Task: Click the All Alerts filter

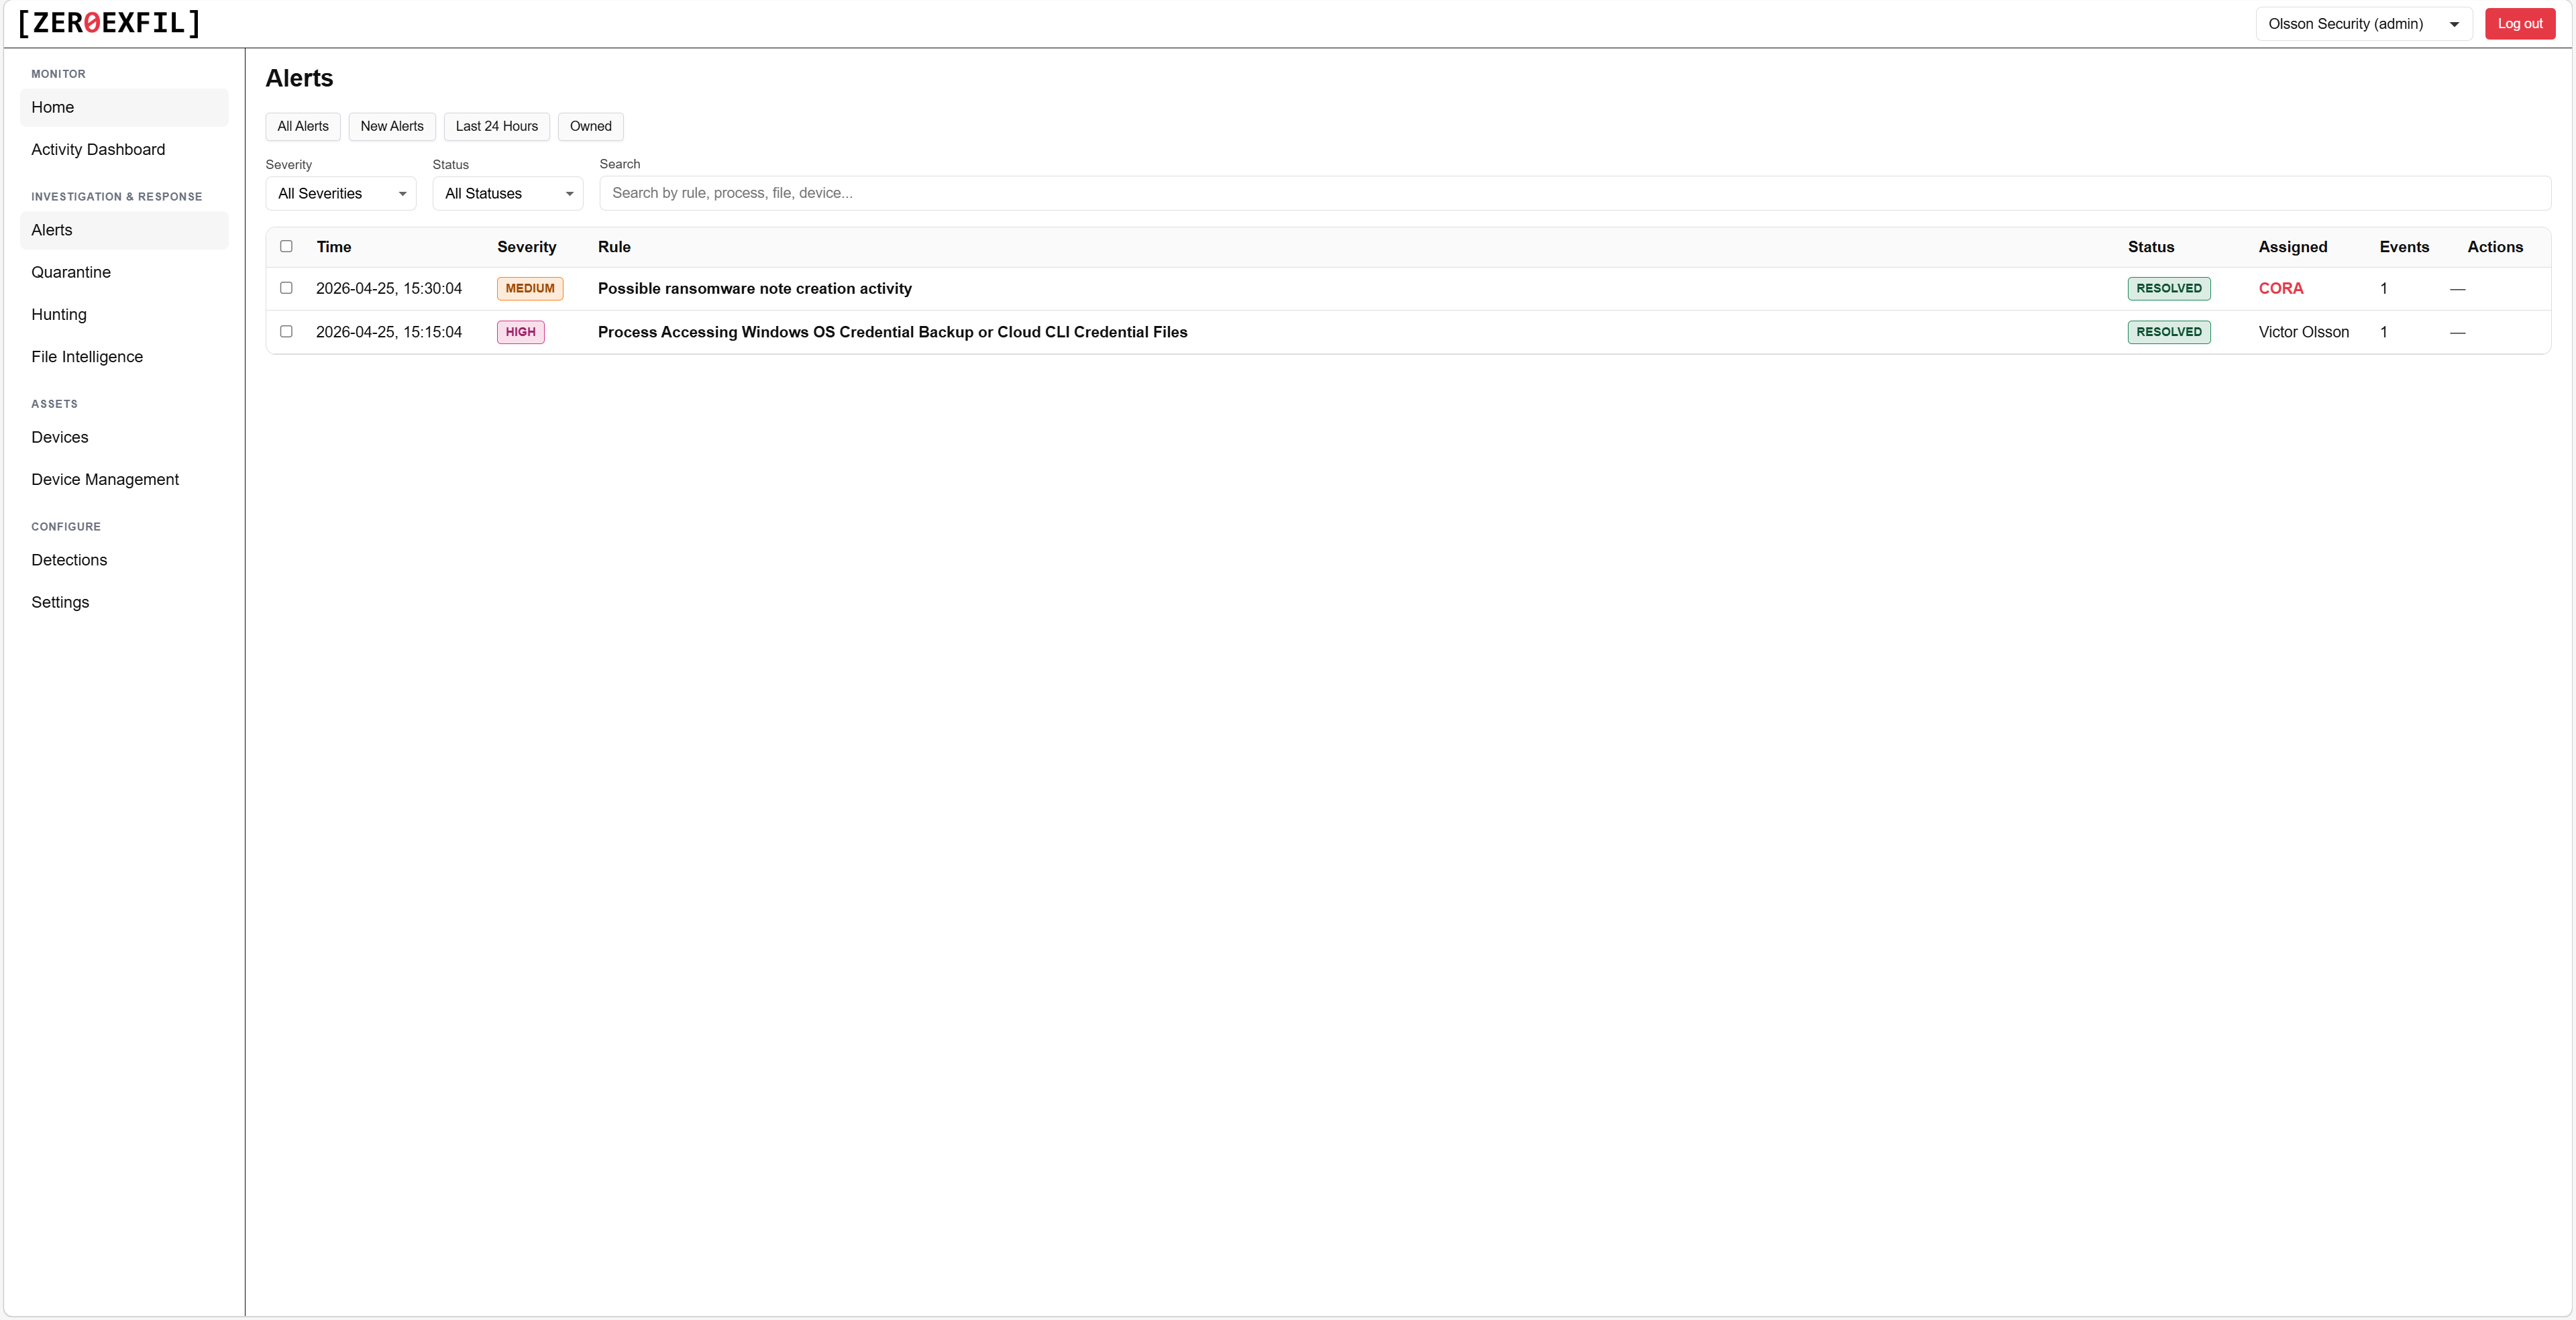Action: click(302, 126)
